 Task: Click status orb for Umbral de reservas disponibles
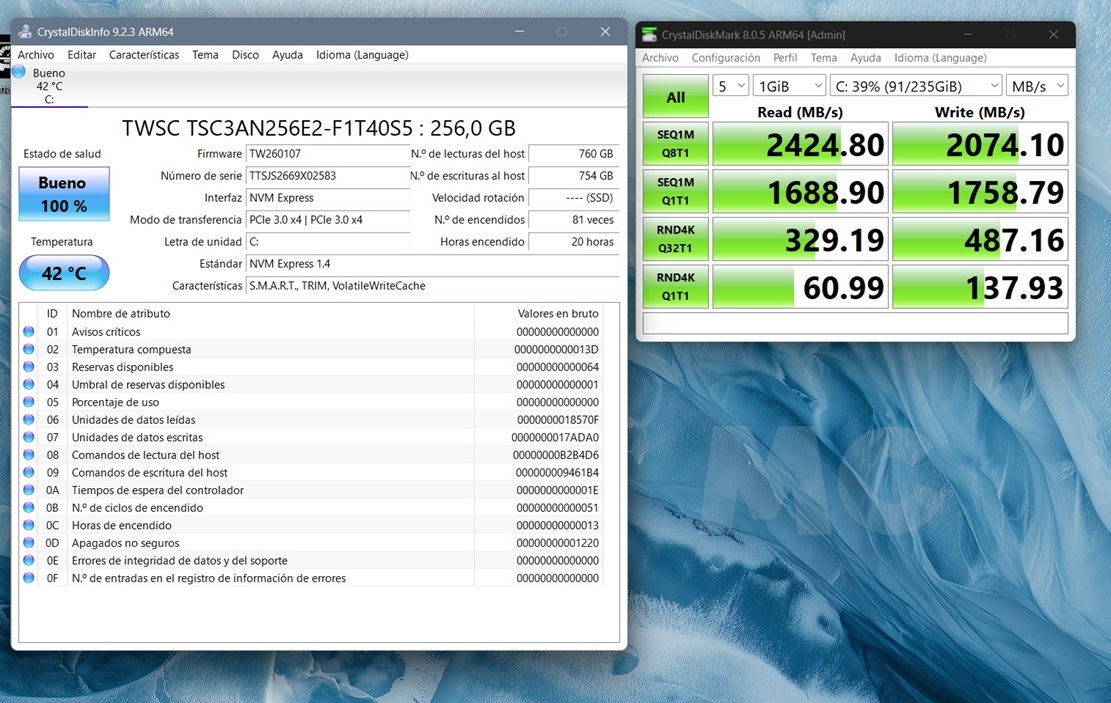click(x=28, y=385)
